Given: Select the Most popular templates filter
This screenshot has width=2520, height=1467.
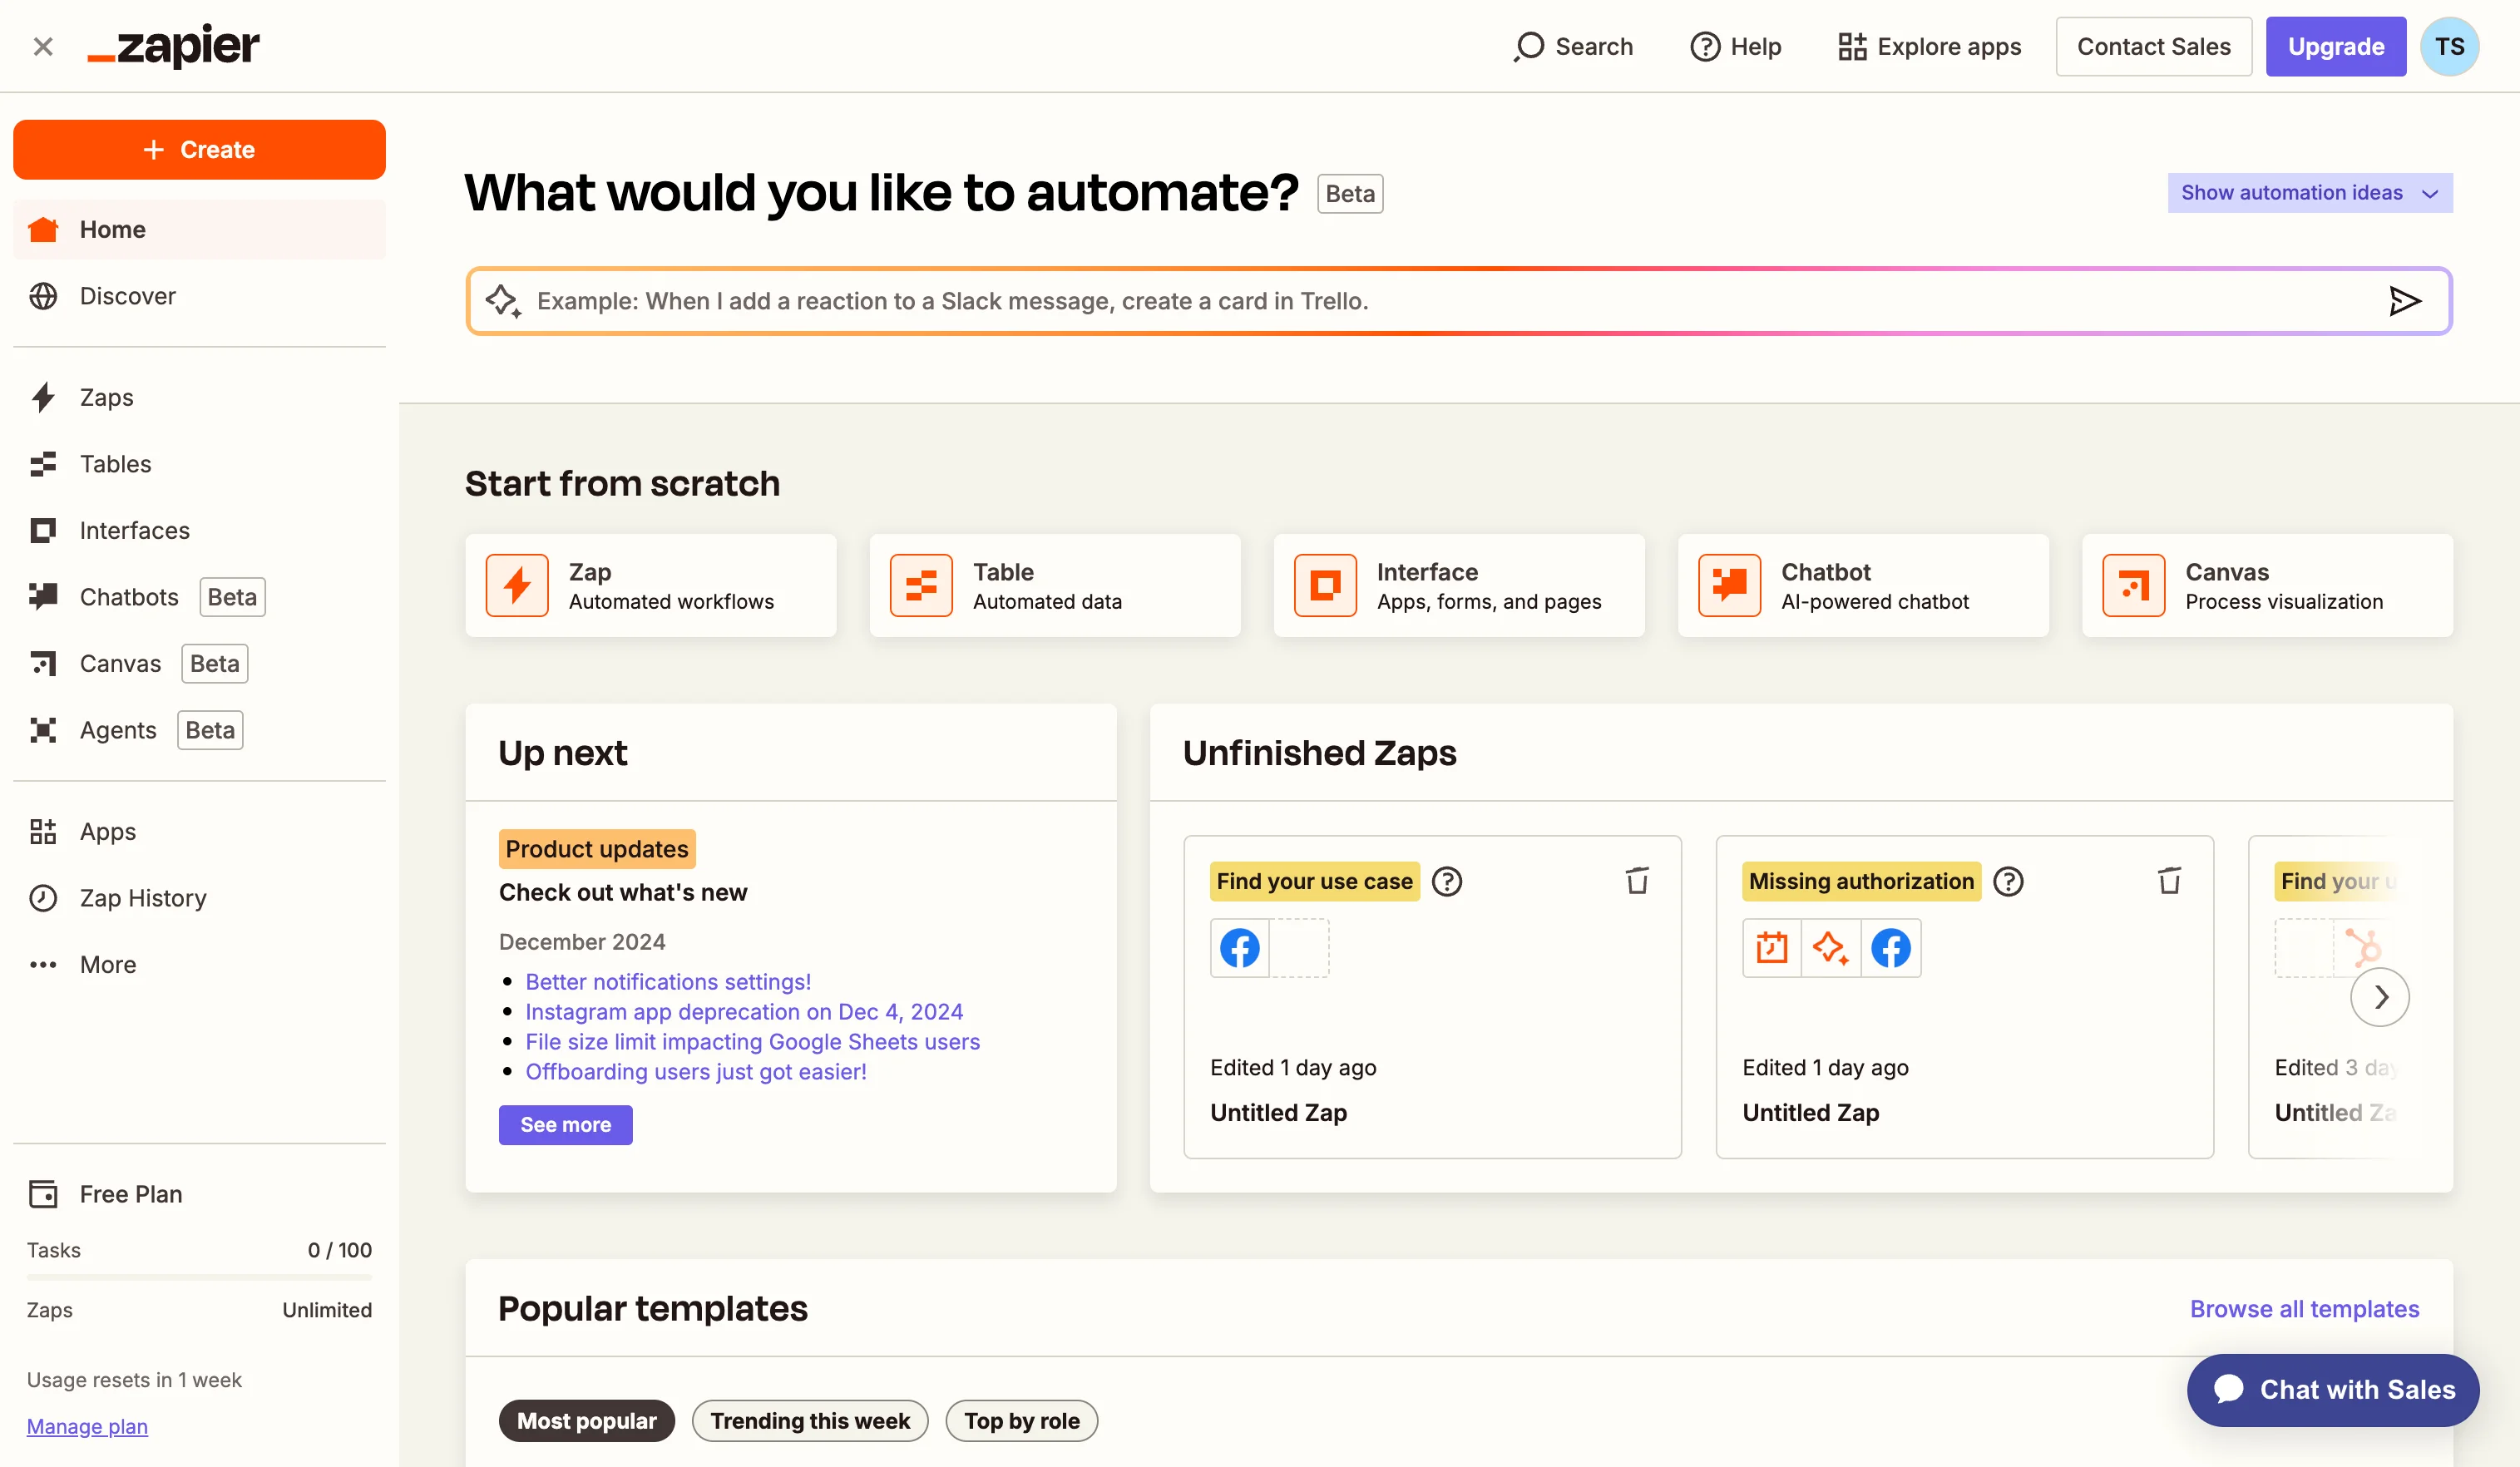Looking at the screenshot, I should (586, 1420).
